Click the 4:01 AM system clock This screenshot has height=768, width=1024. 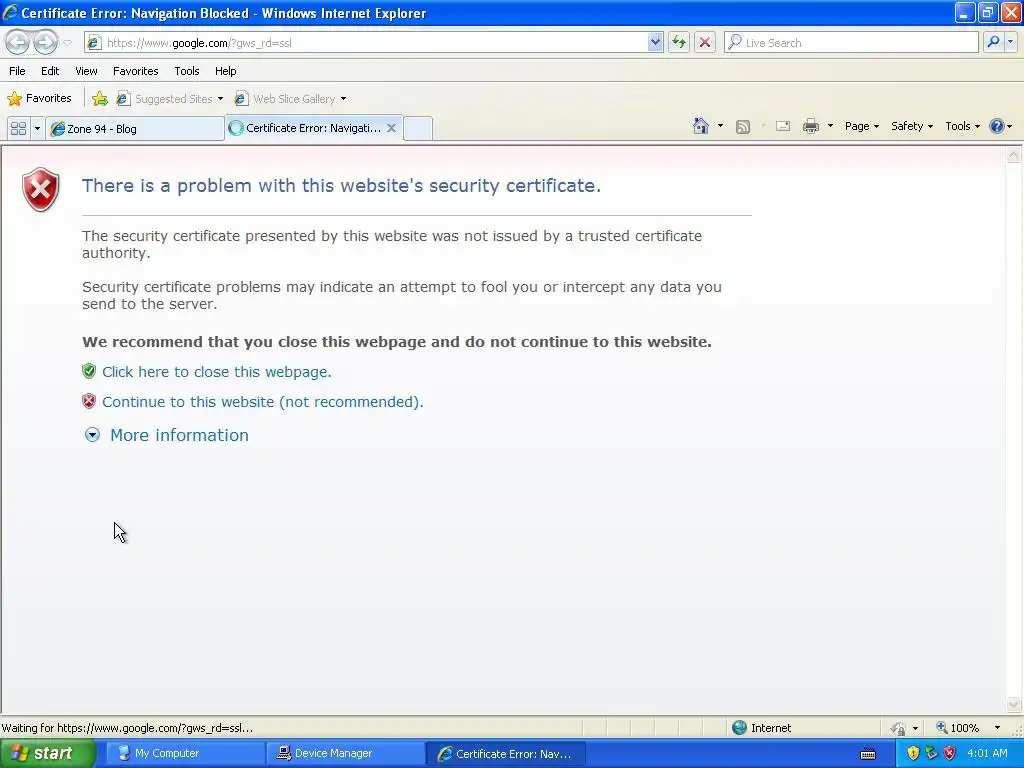[987, 754]
